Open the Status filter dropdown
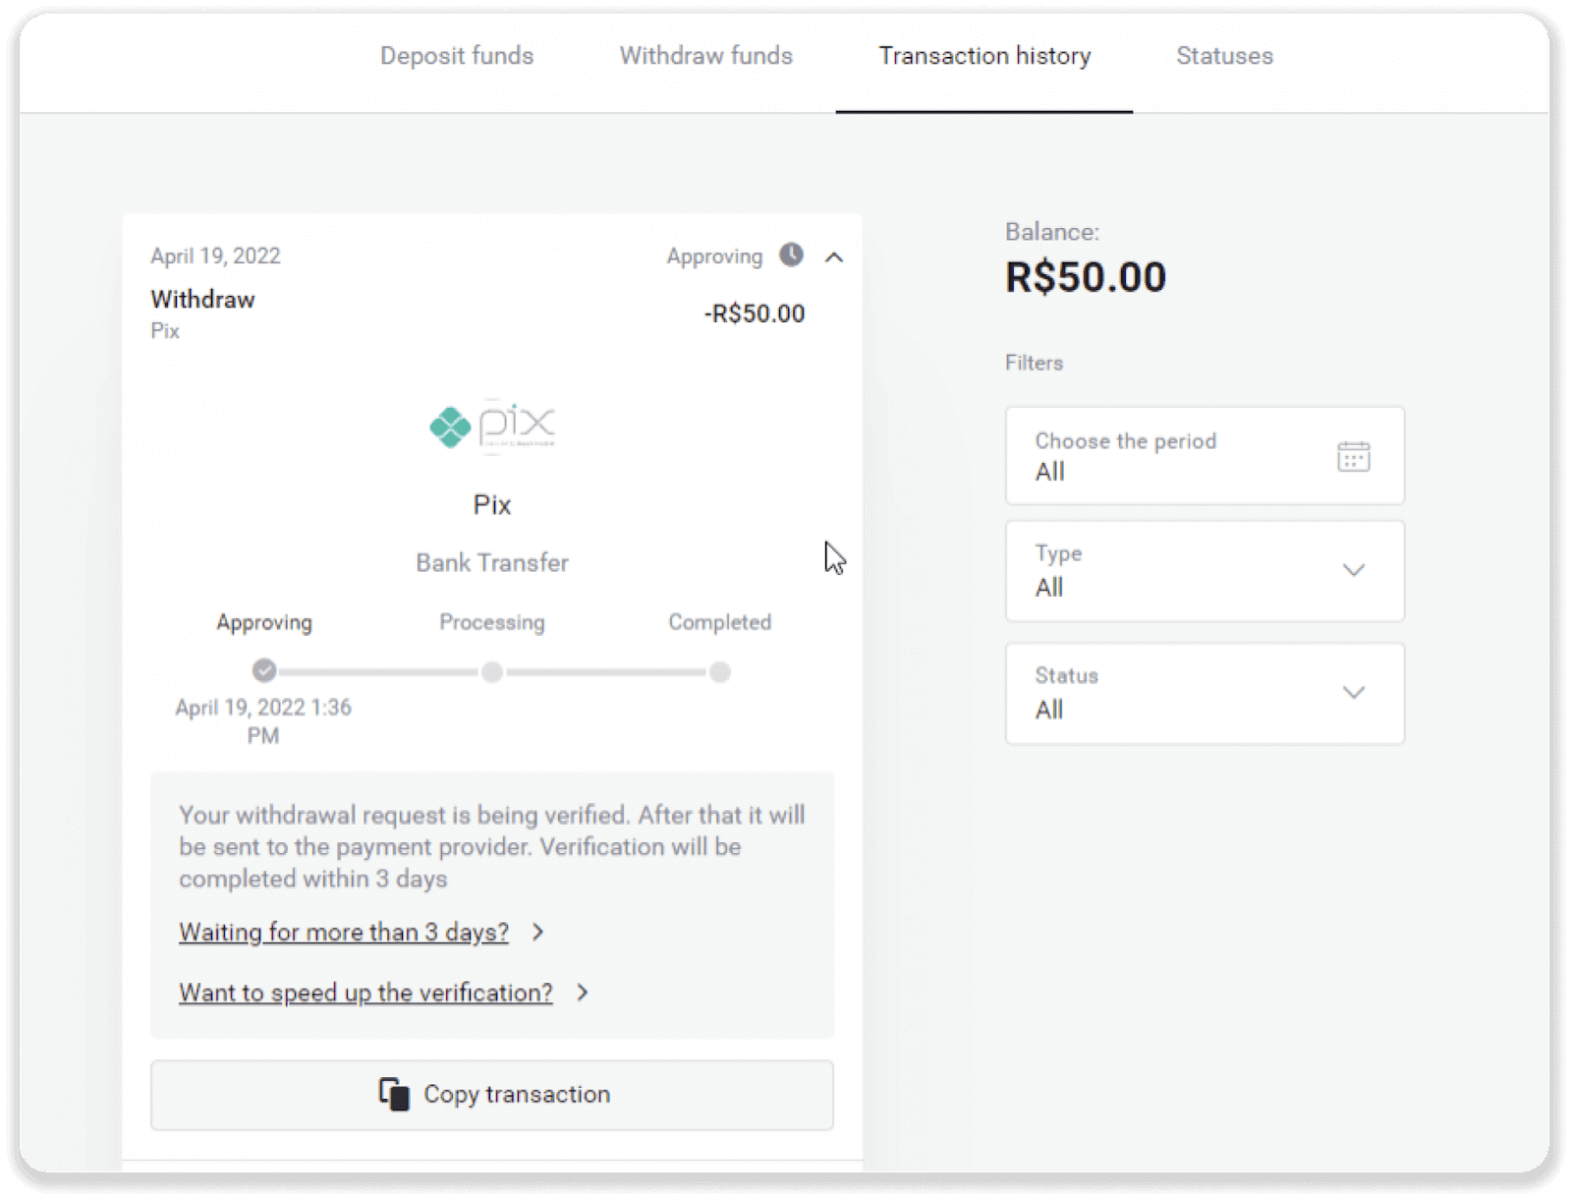Viewport: 1572px width, 1200px height. (1354, 692)
